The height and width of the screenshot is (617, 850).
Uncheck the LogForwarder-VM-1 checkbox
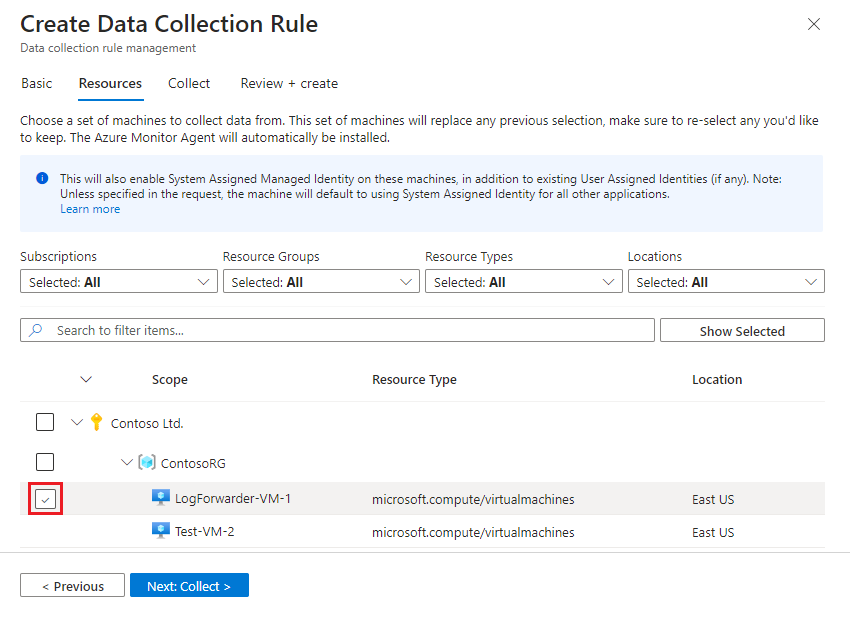click(x=45, y=498)
